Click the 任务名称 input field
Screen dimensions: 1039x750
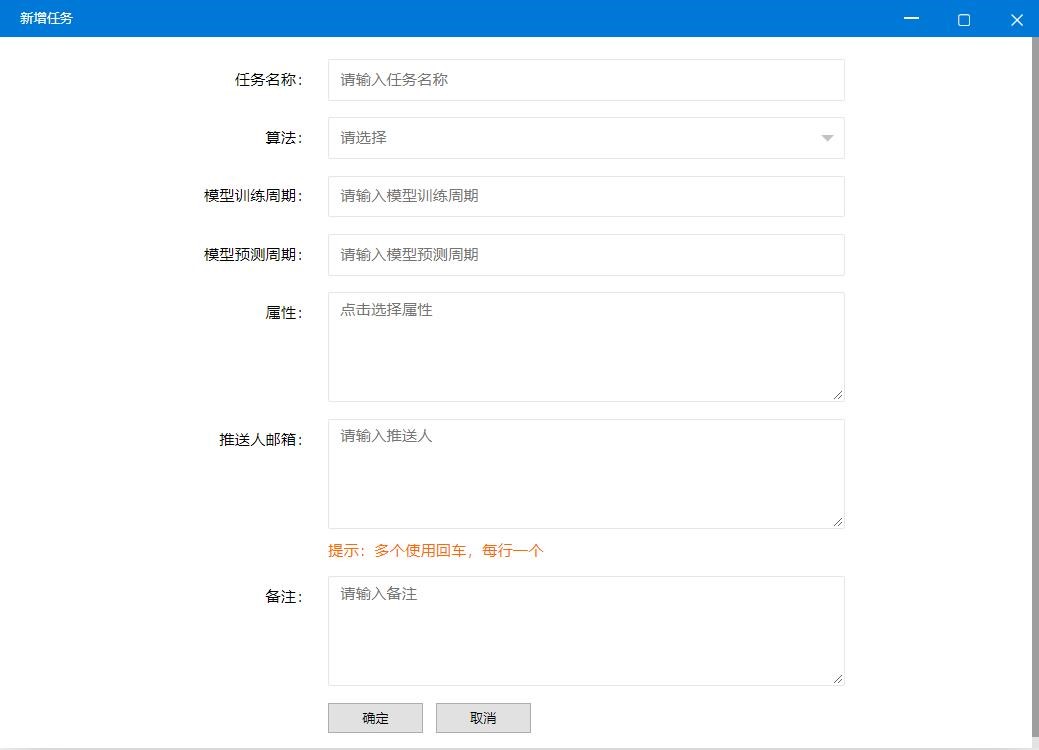tap(585, 80)
